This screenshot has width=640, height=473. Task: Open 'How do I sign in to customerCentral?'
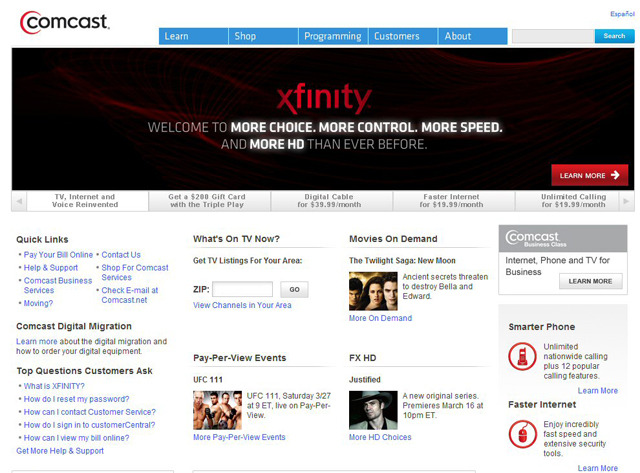(x=89, y=425)
